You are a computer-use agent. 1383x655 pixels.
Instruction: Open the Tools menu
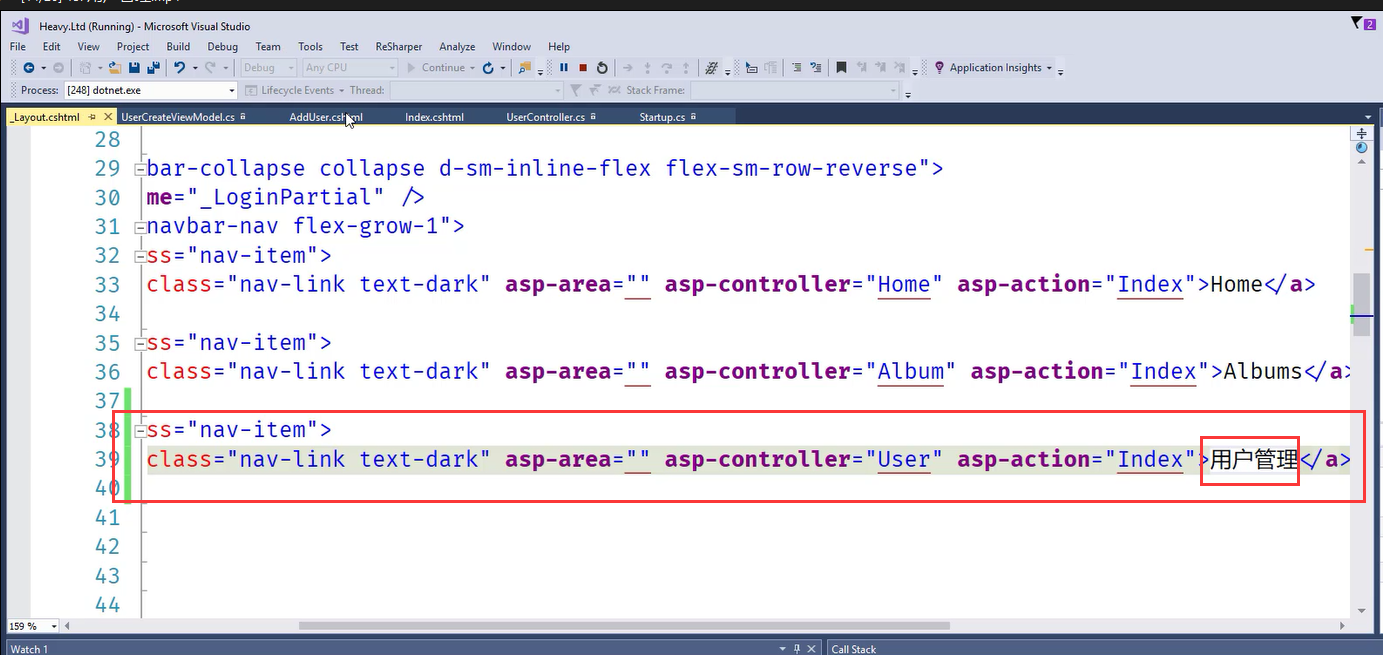point(311,46)
